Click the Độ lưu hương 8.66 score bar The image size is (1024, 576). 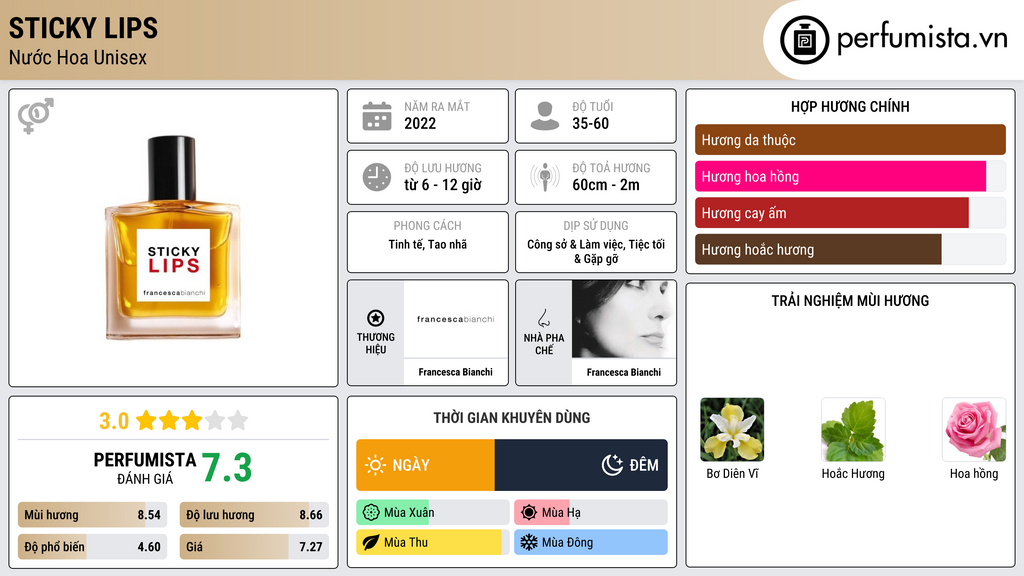point(254,515)
